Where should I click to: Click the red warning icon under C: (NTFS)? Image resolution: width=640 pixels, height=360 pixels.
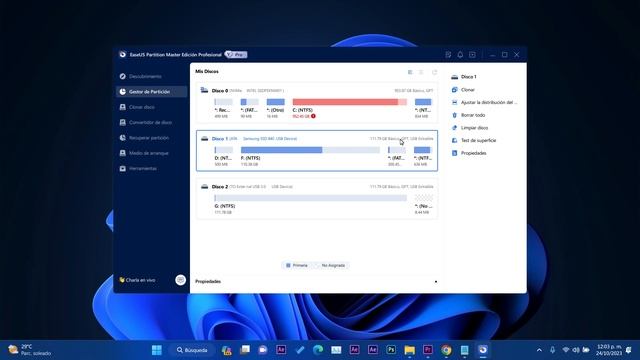tap(313, 116)
